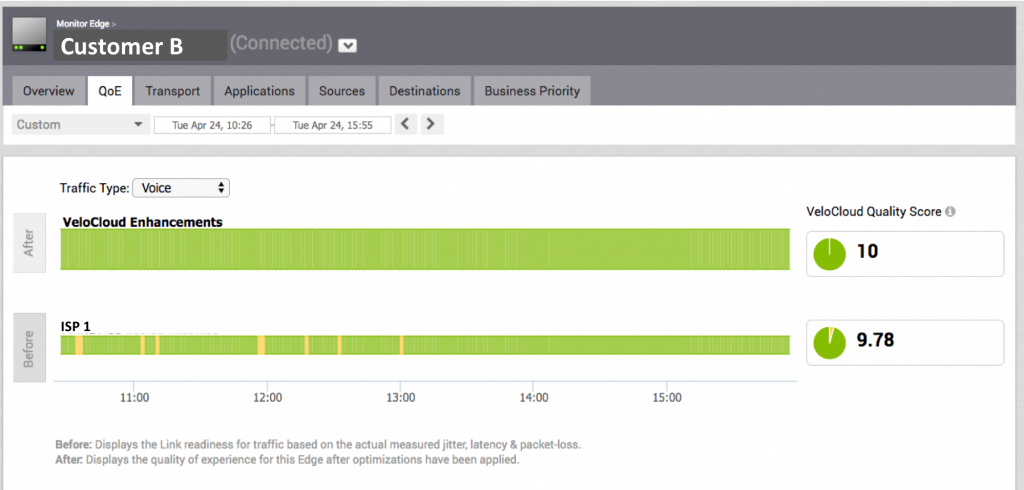This screenshot has width=1024, height=490.
Task: Click the edge device icon
Action: pos(29,35)
